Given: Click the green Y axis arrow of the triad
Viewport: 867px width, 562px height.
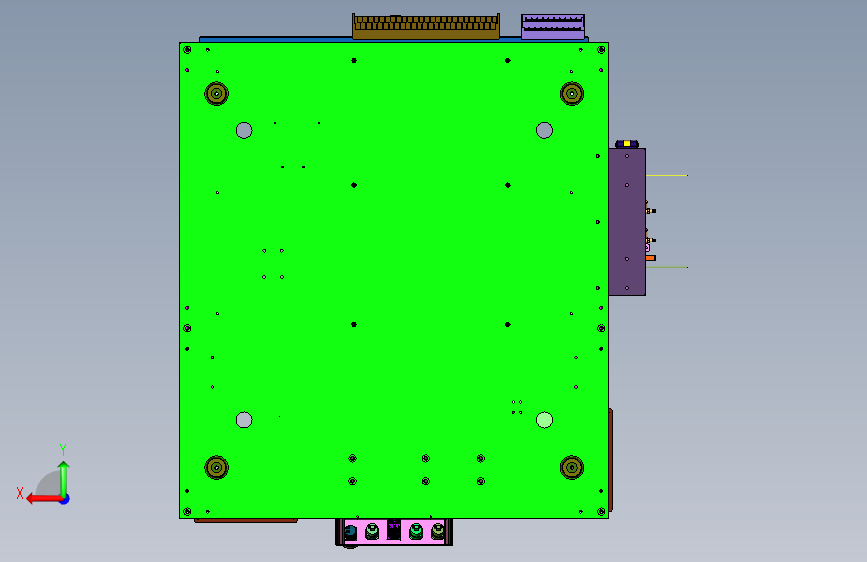Looking at the screenshot, I should coord(64,478).
